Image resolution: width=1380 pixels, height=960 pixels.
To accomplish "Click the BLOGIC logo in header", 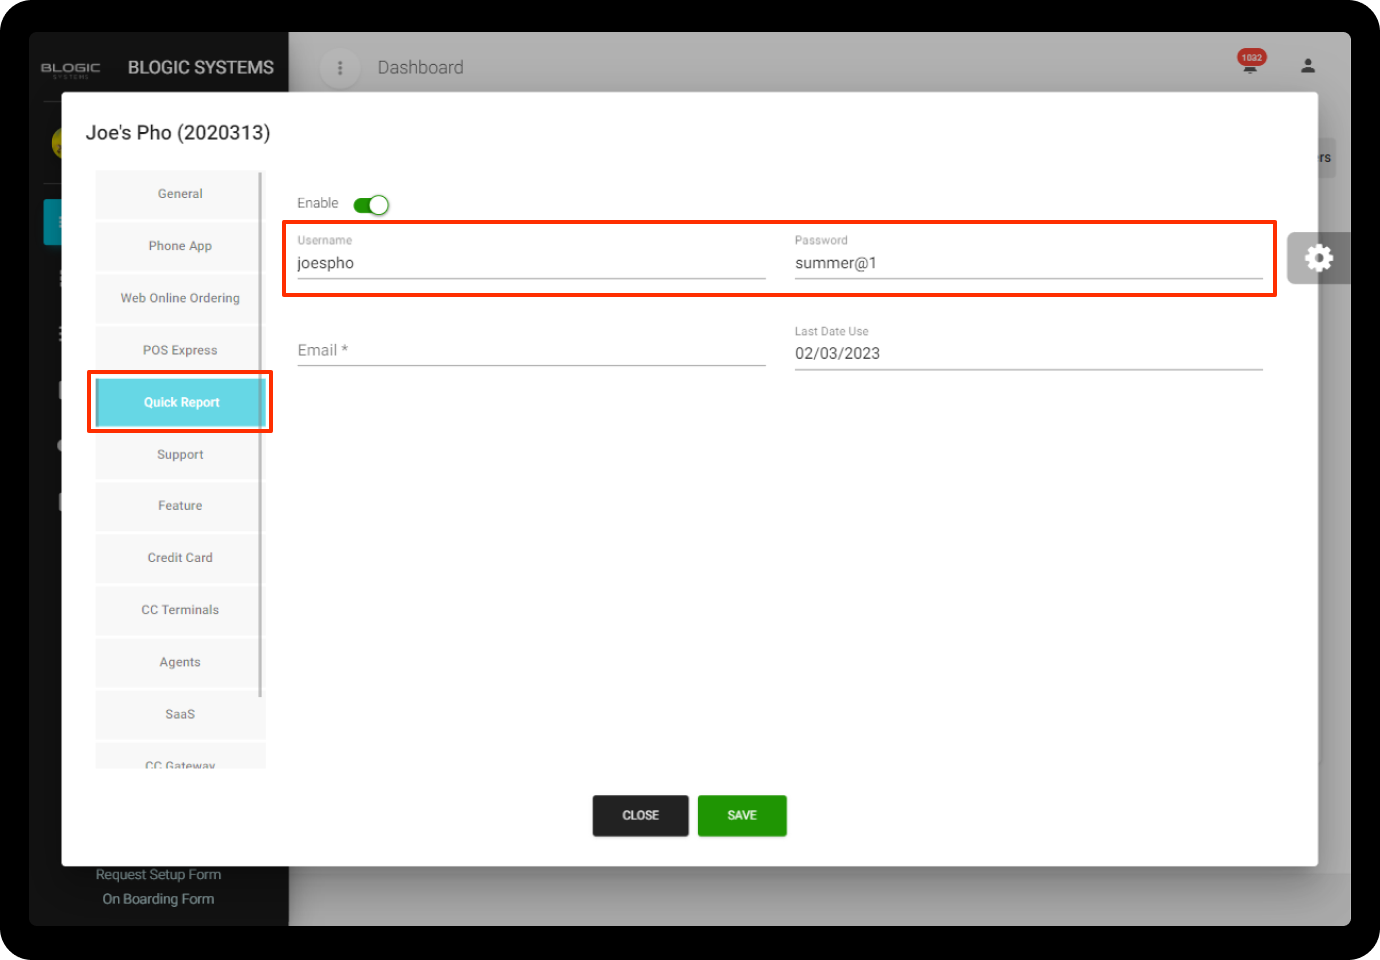I will pyautogui.click(x=70, y=68).
